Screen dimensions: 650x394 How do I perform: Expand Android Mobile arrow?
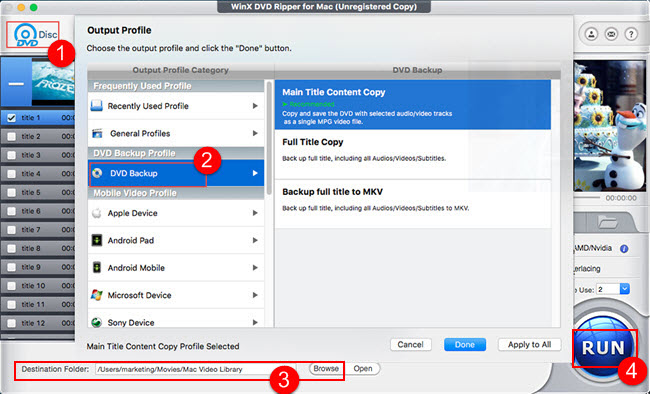click(x=255, y=268)
